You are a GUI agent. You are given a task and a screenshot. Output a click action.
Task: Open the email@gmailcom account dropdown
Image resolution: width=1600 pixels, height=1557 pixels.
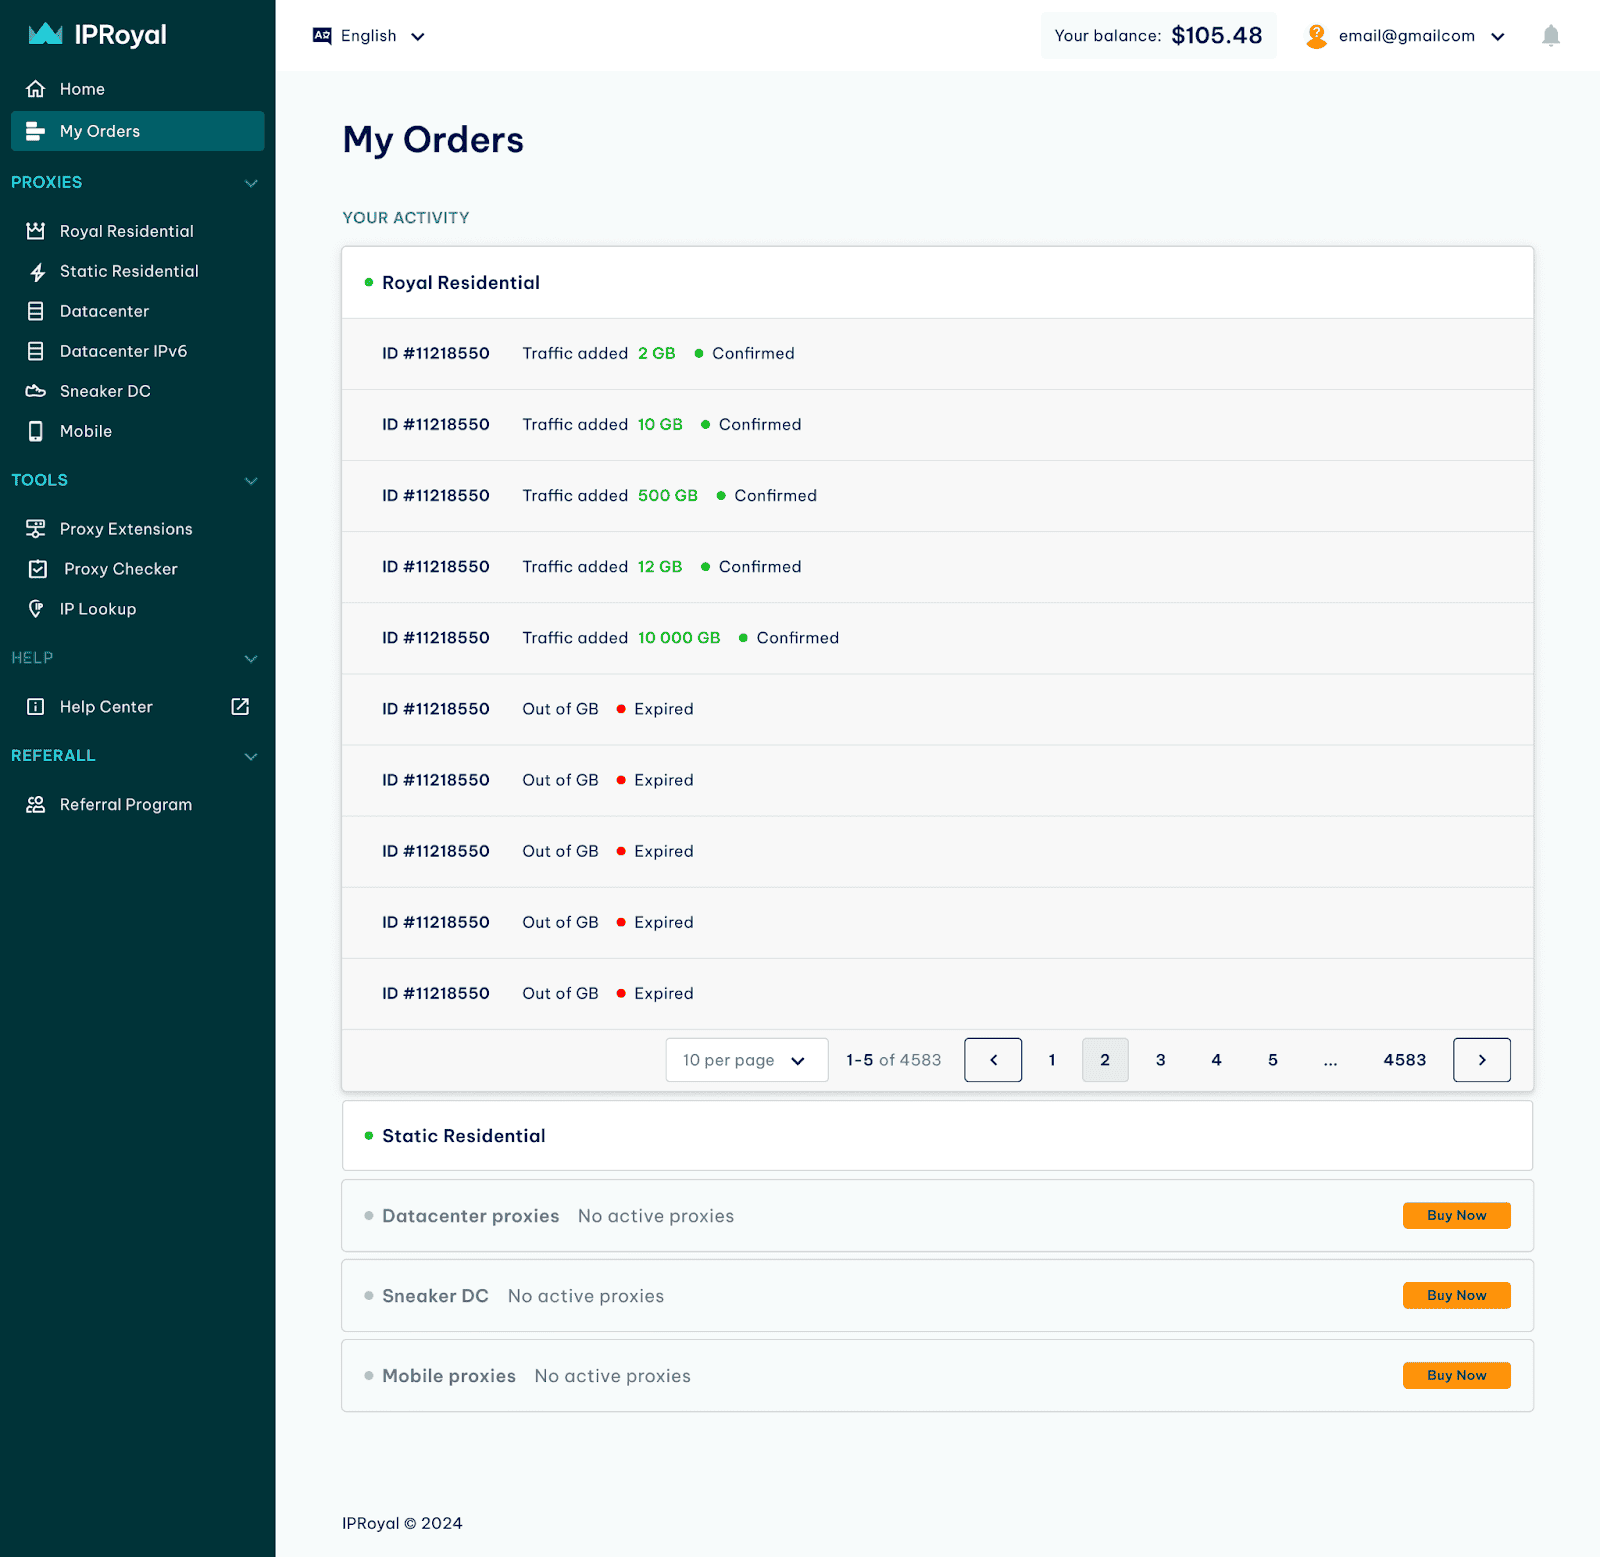tap(1406, 36)
